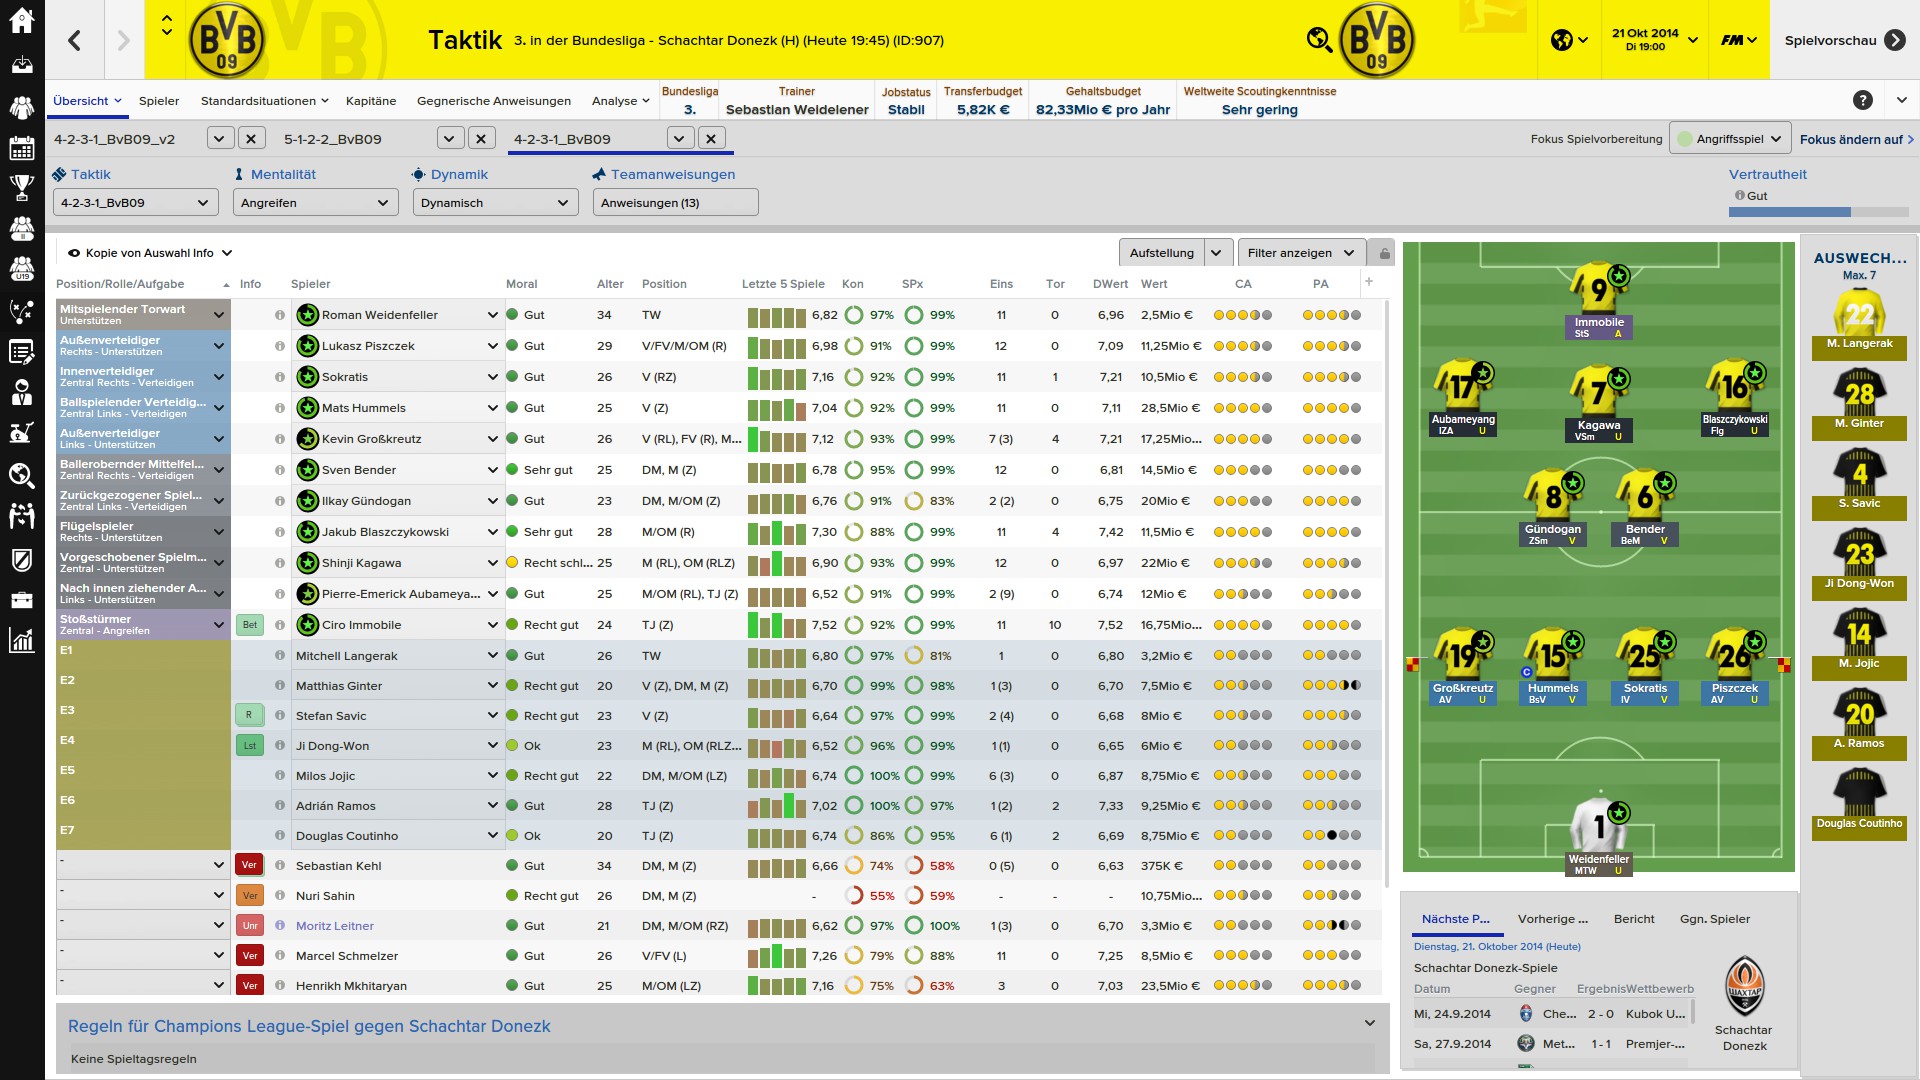Open the Competitions trophy icon in the sidebar

(22, 187)
